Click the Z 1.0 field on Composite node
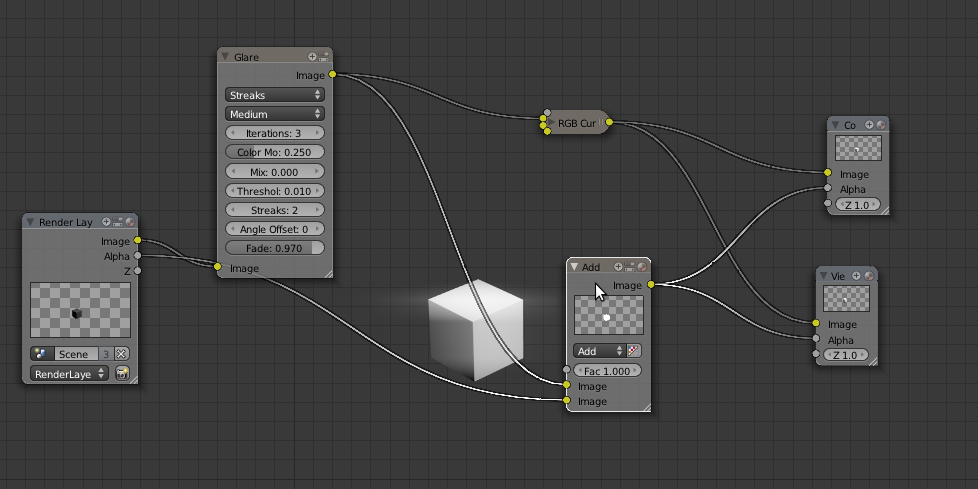Image resolution: width=978 pixels, height=489 pixels. [857, 205]
